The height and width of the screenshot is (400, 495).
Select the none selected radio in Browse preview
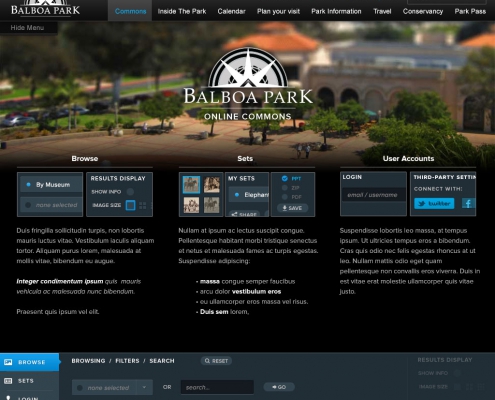click(28, 205)
